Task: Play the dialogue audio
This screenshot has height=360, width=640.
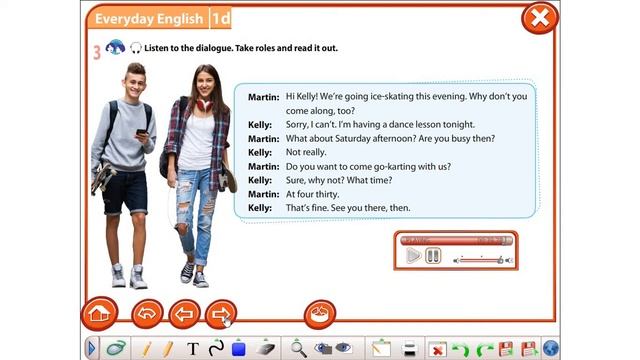Action: click(413, 256)
